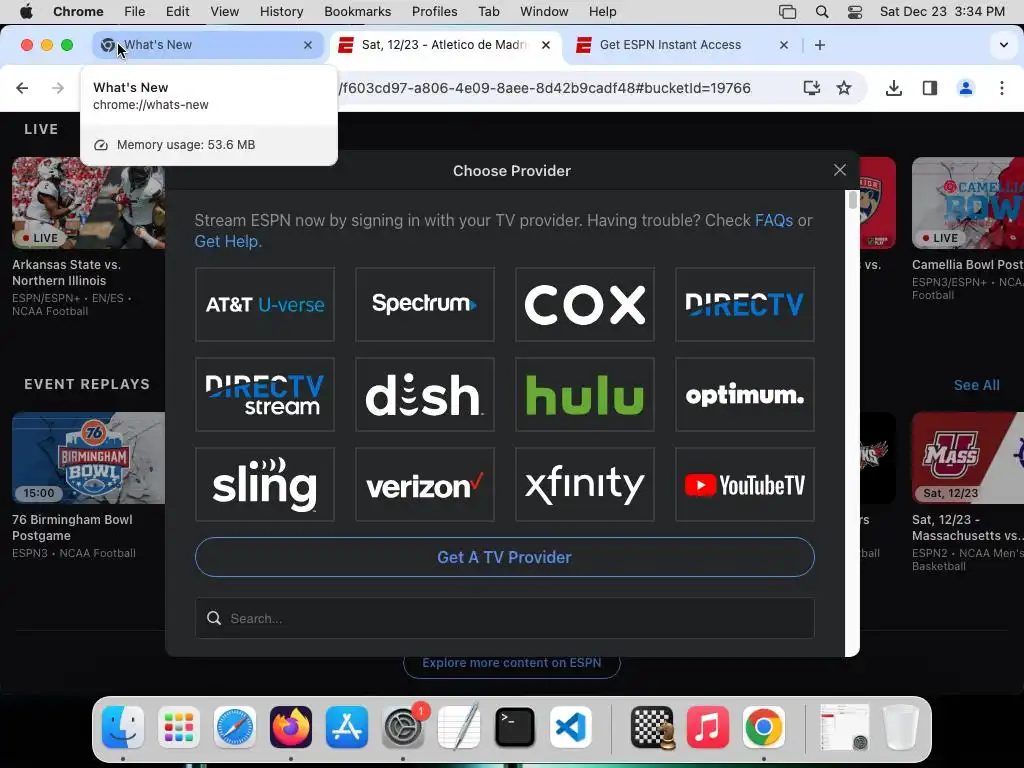1024x768 pixels.
Task: Open the FAQs link
Action: [x=774, y=221]
